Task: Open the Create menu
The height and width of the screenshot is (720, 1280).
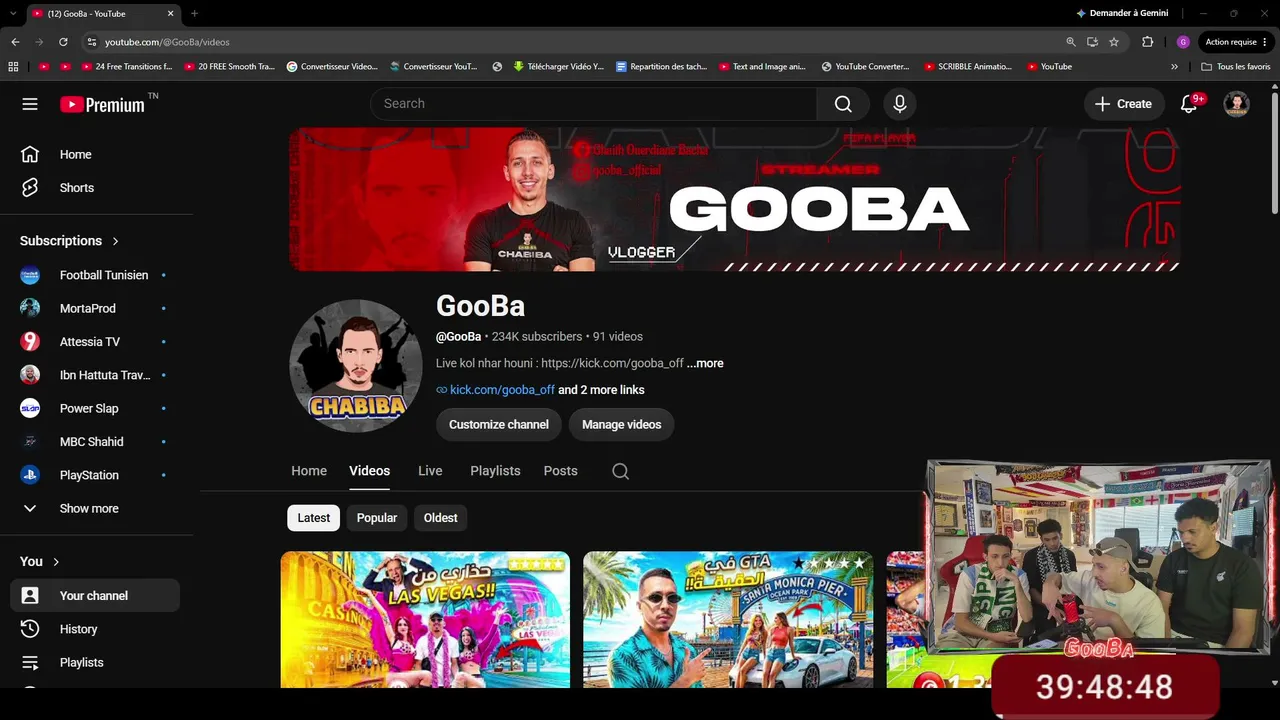Action: (x=1123, y=104)
